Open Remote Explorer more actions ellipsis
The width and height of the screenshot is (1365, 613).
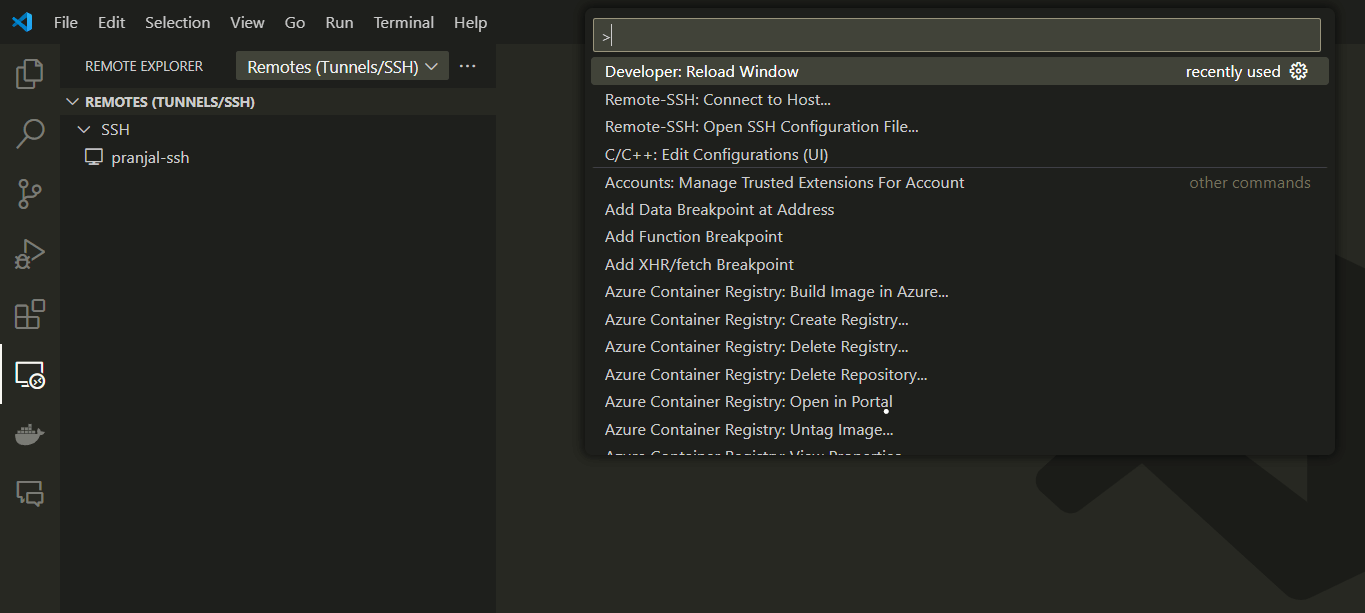coord(467,66)
